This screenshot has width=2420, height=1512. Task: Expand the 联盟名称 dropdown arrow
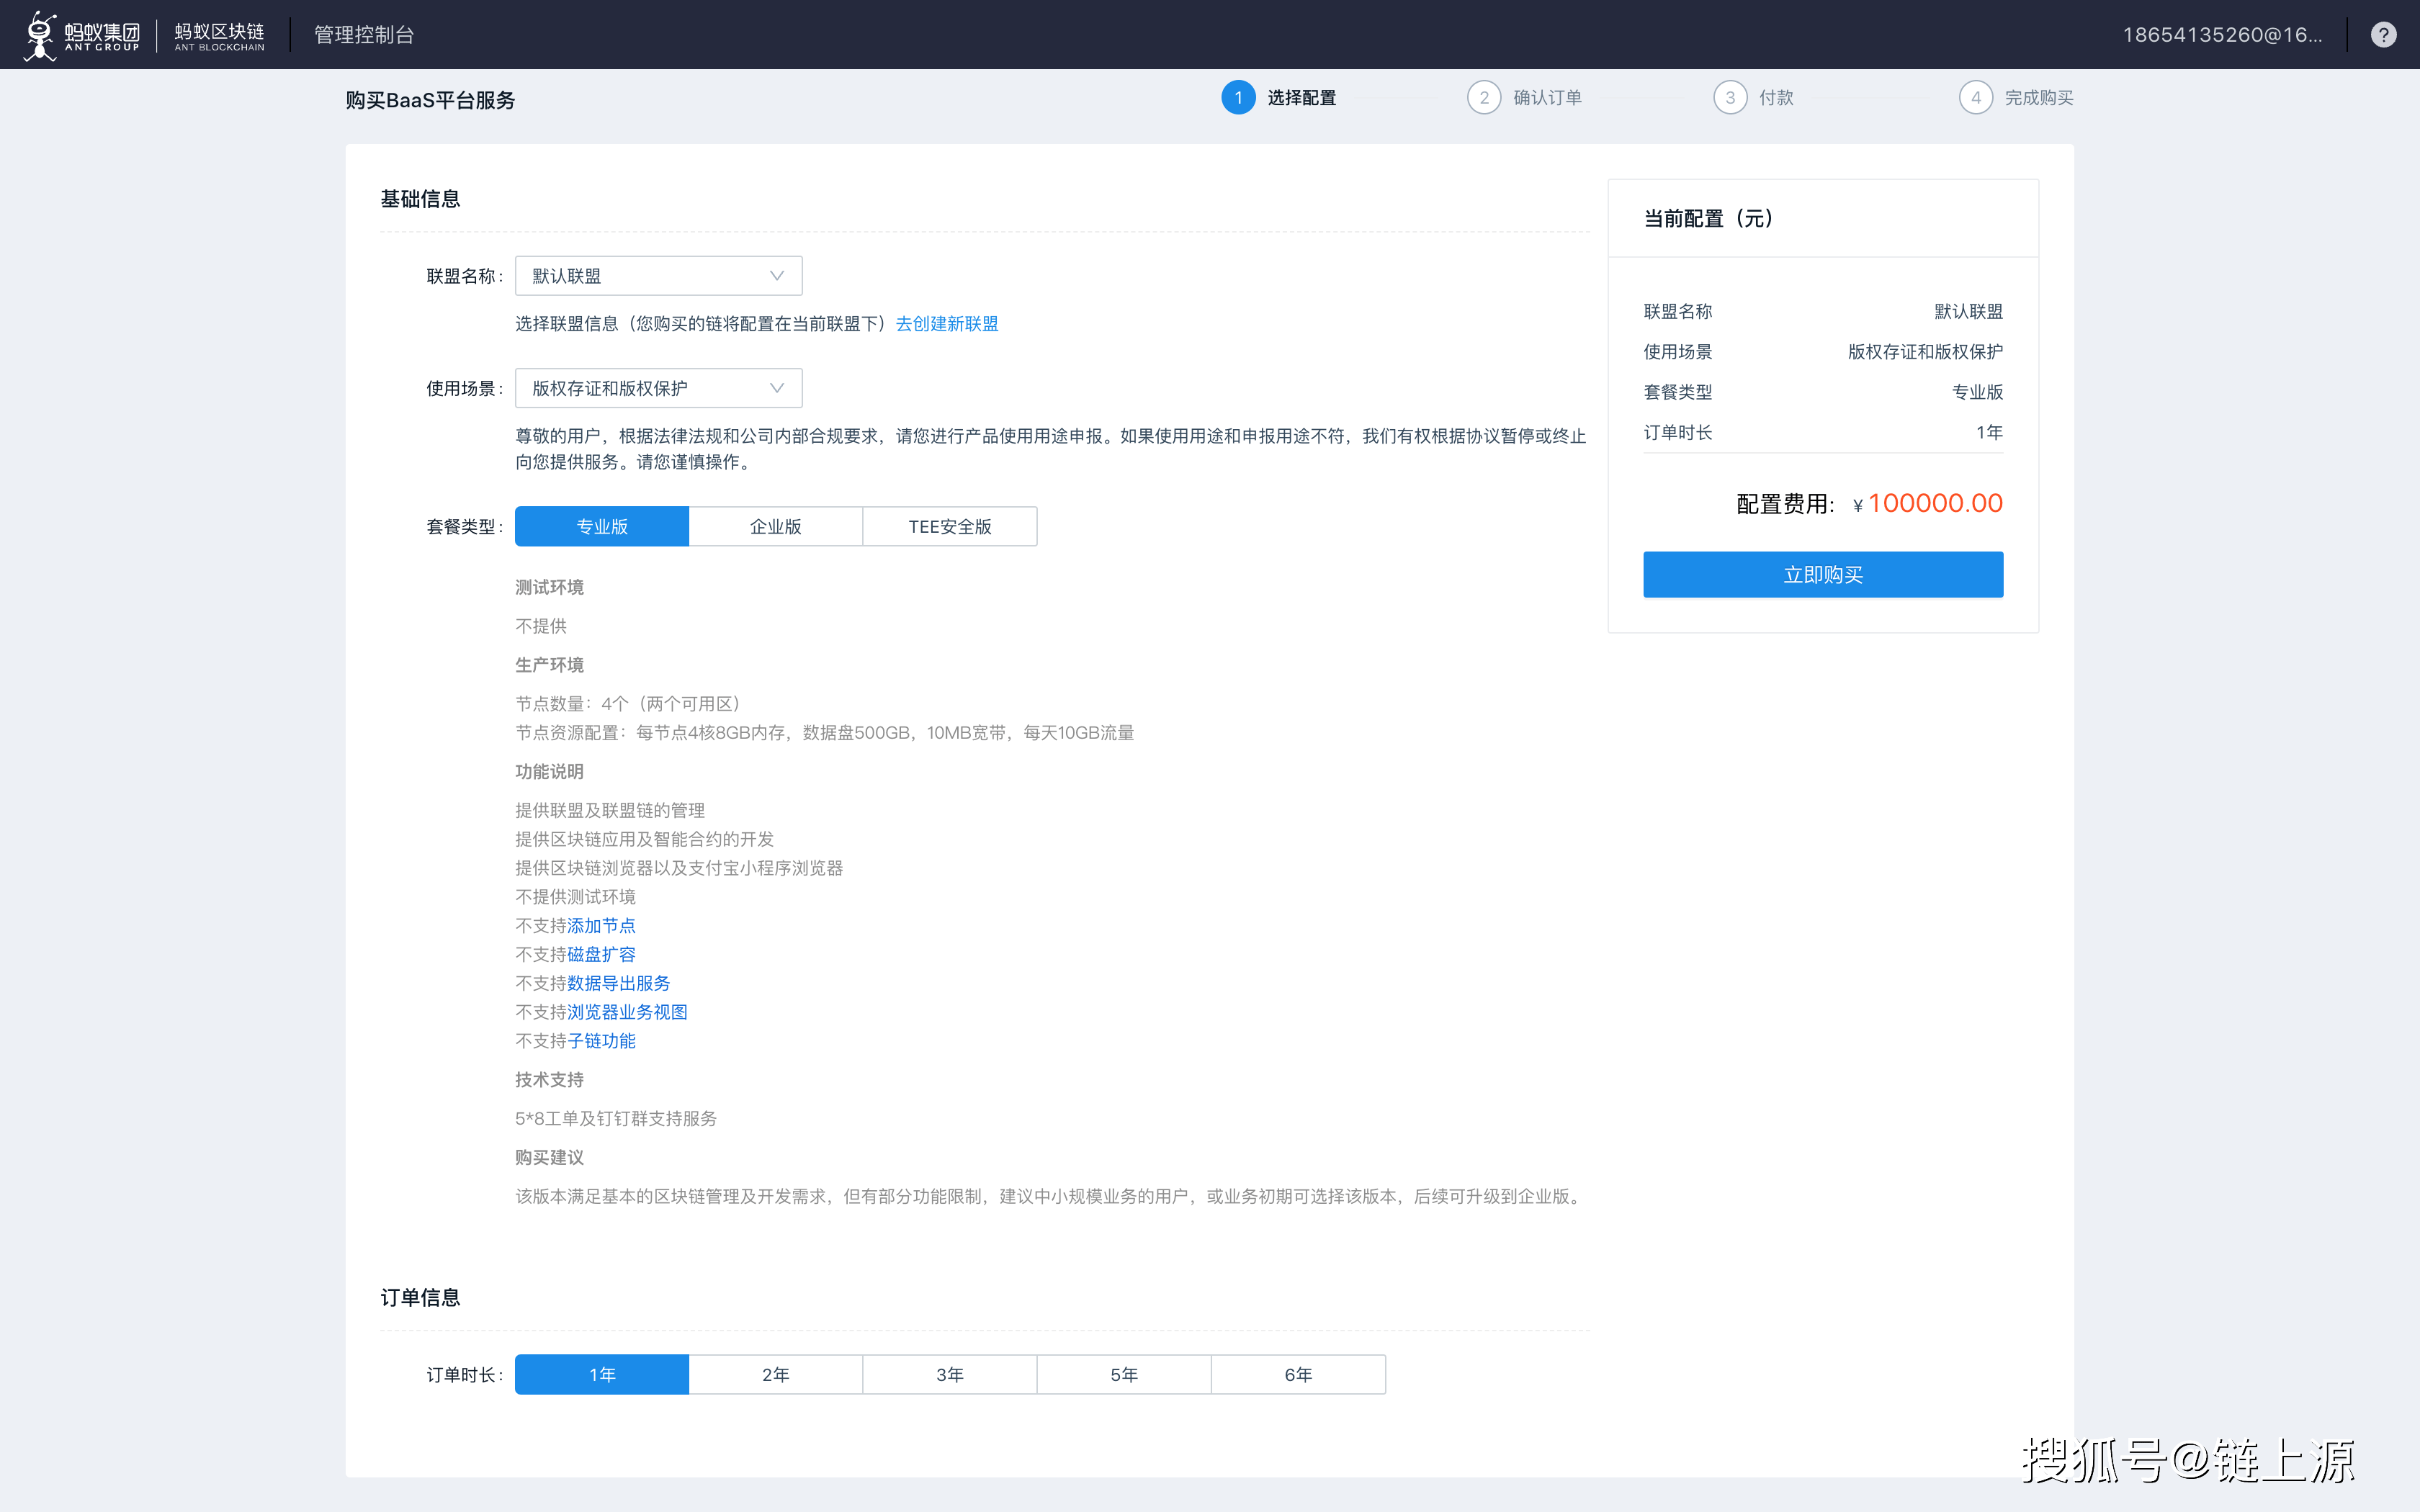click(x=776, y=276)
